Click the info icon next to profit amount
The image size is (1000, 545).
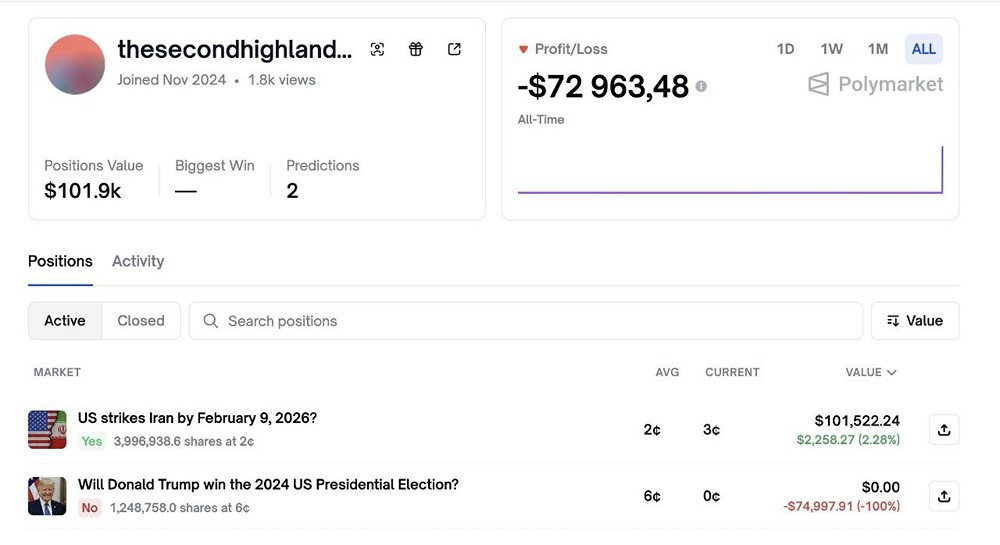(x=701, y=87)
